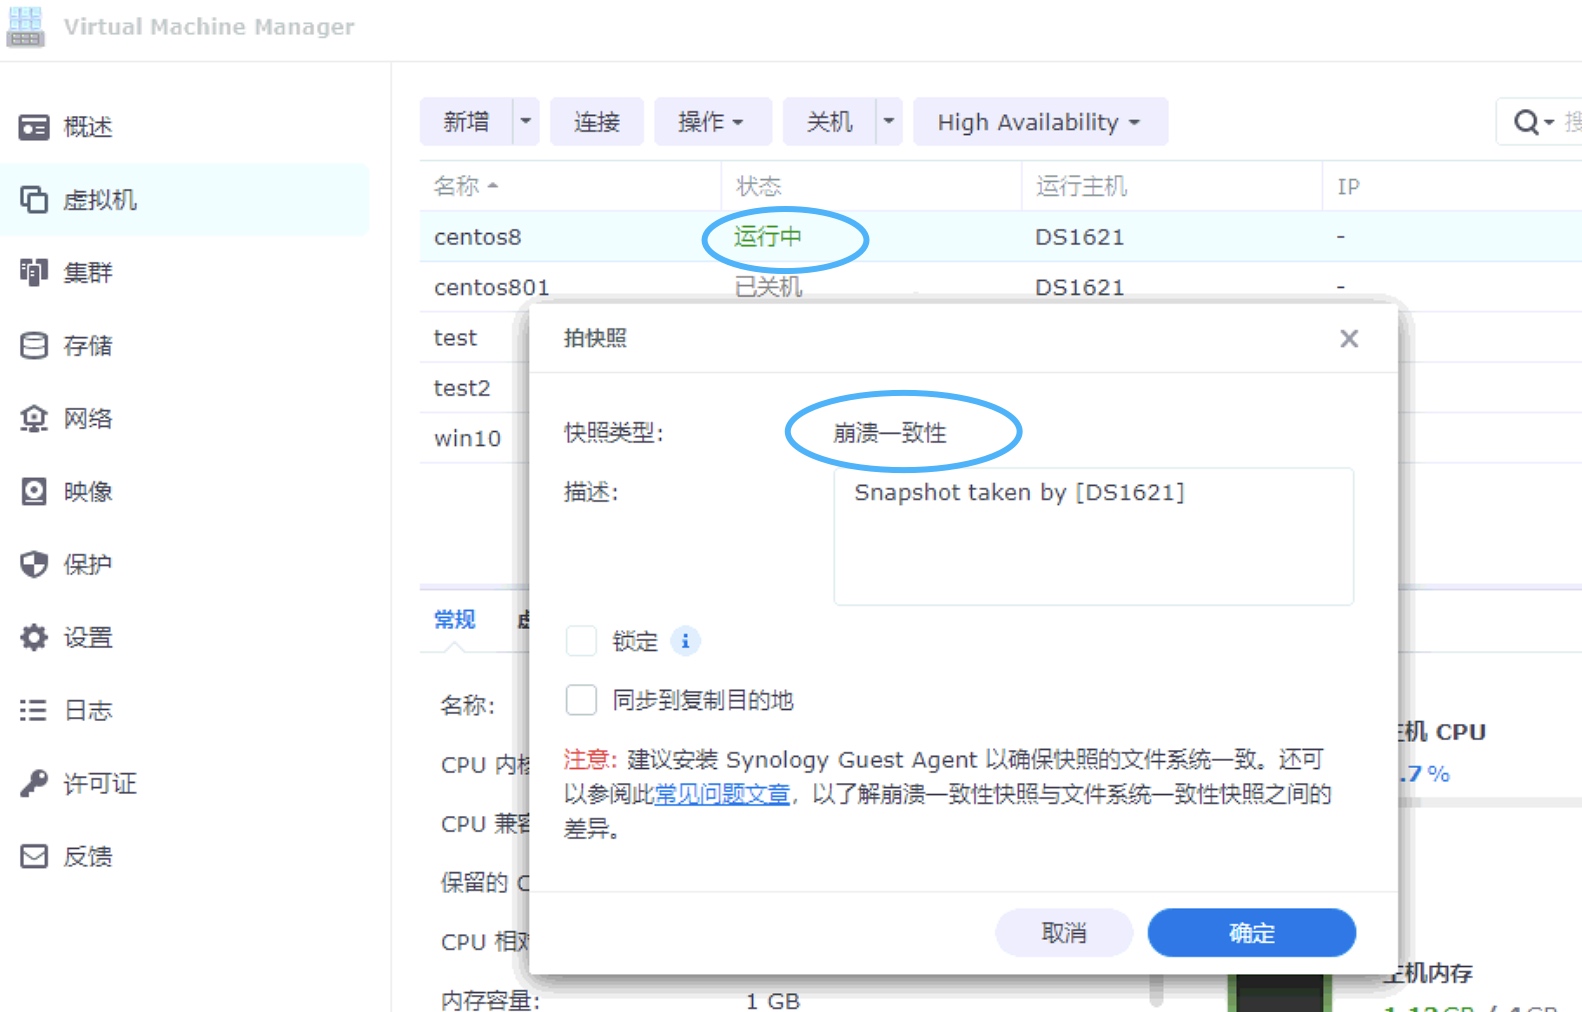Open 集群 label in the sidebar

click(x=88, y=272)
